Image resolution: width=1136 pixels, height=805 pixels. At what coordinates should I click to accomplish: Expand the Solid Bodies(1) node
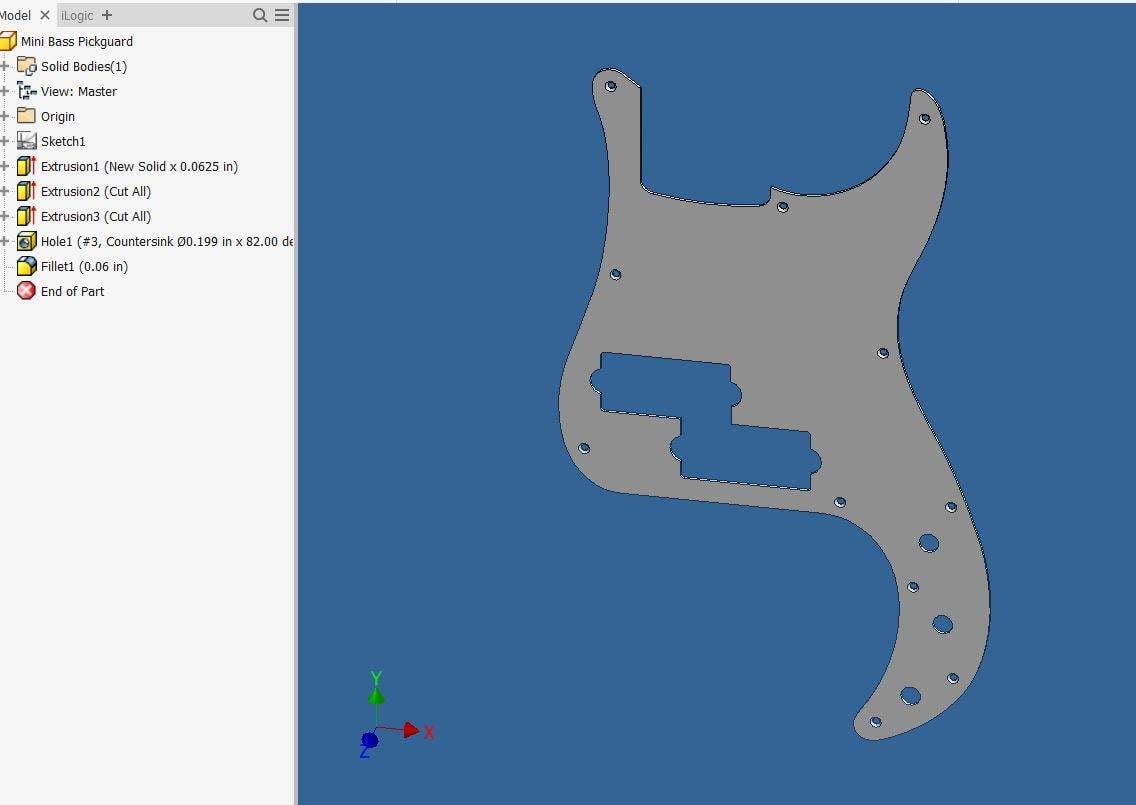(x=4, y=67)
